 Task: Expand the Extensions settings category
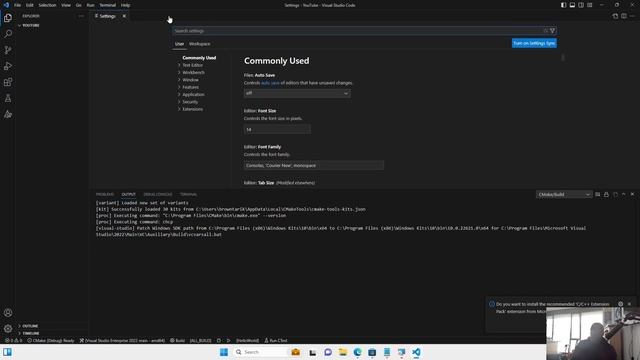(192, 109)
